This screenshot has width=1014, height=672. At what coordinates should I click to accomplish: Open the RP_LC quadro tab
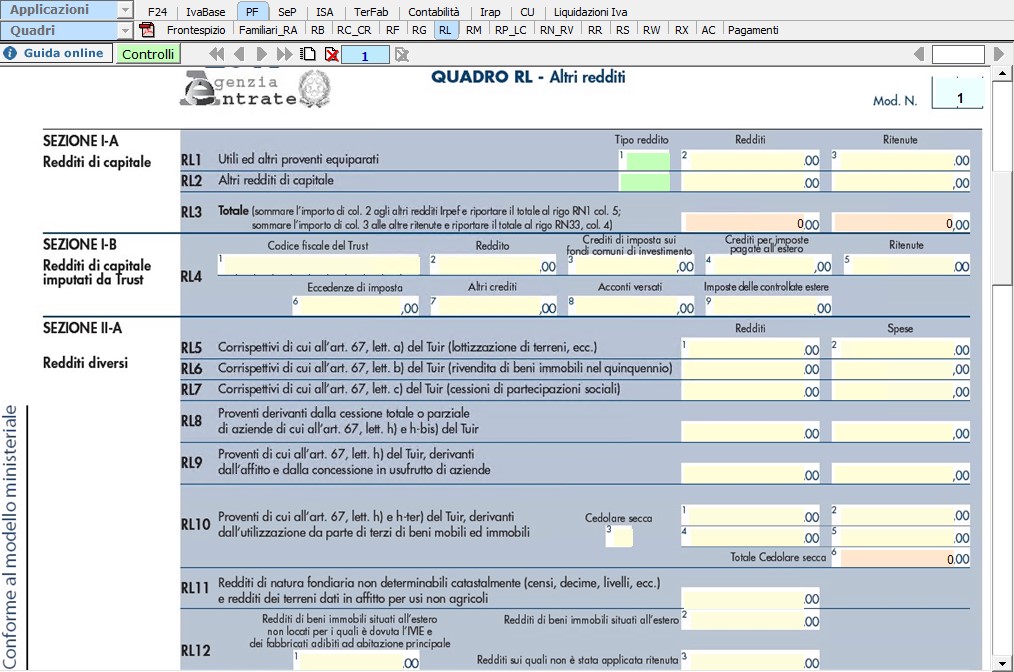511,30
